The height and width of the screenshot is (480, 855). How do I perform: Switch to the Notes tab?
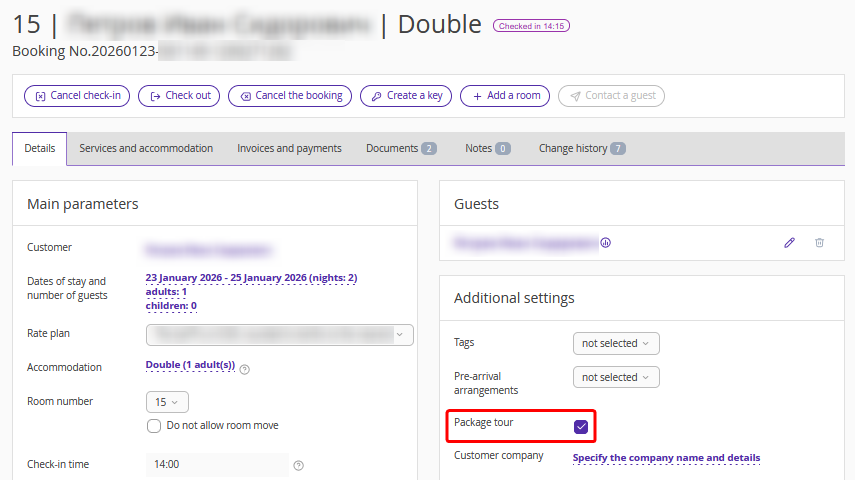[487, 148]
